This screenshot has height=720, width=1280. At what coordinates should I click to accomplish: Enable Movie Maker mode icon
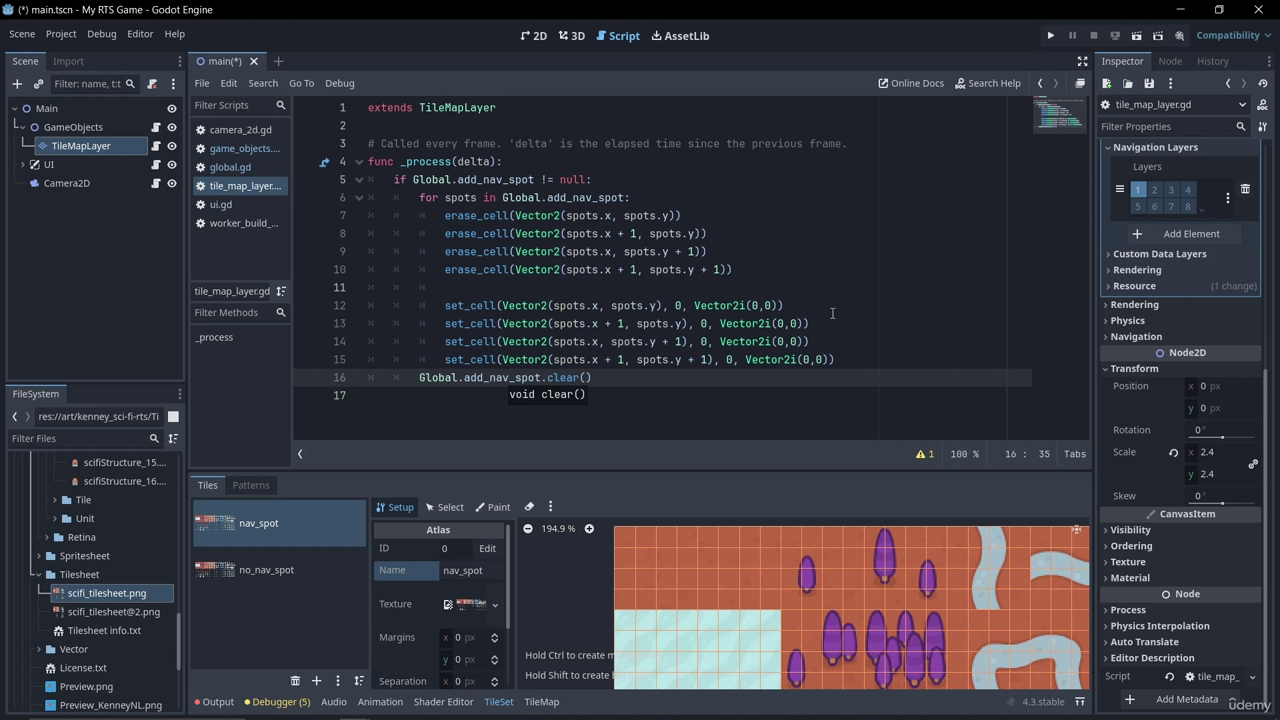pyautogui.click(x=1179, y=36)
